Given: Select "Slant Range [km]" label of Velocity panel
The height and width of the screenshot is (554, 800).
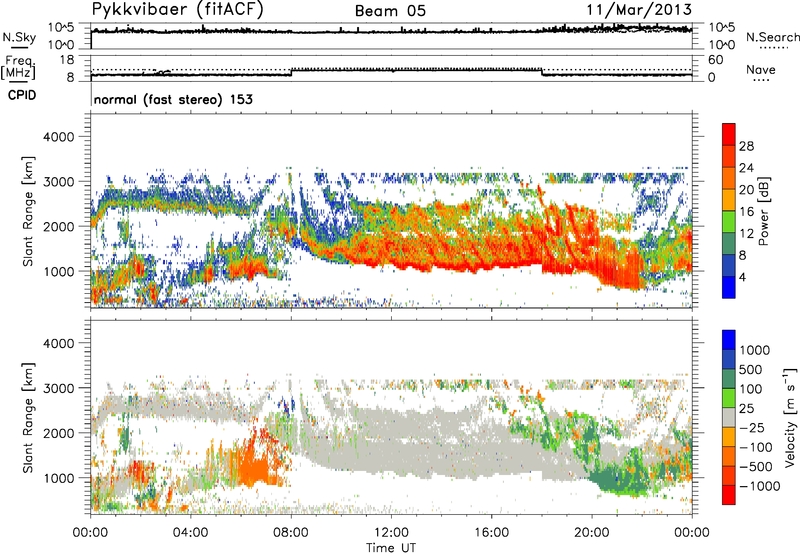Looking at the screenshot, I should 28,418.
